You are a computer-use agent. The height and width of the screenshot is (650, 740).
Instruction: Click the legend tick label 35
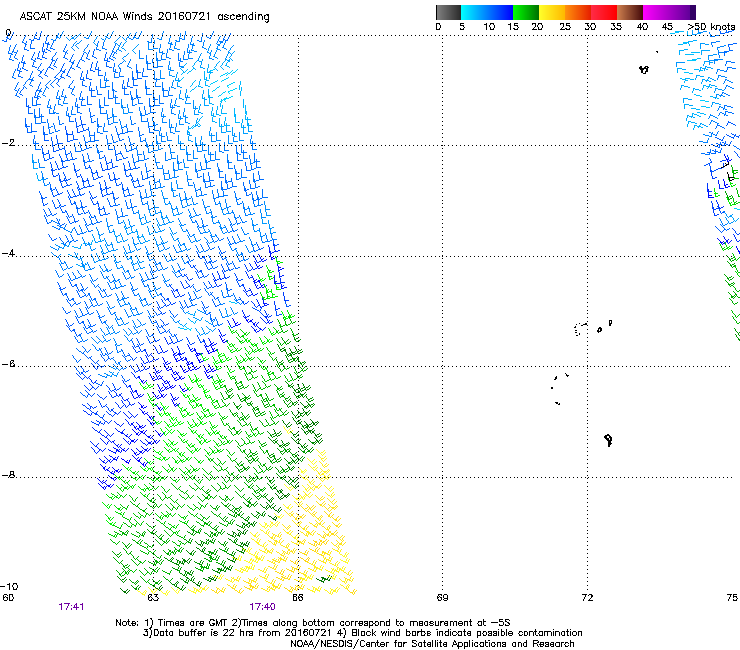pos(616,27)
